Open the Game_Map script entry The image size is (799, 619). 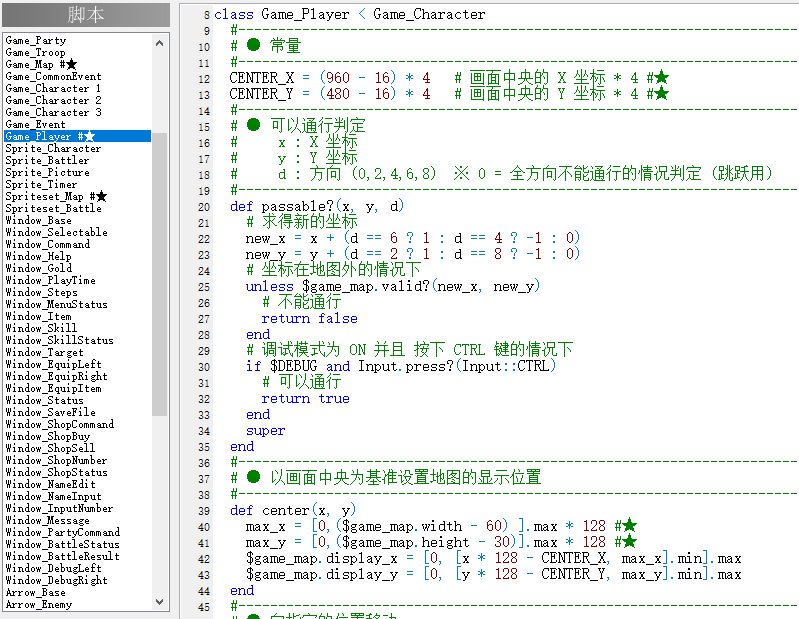tap(41, 64)
